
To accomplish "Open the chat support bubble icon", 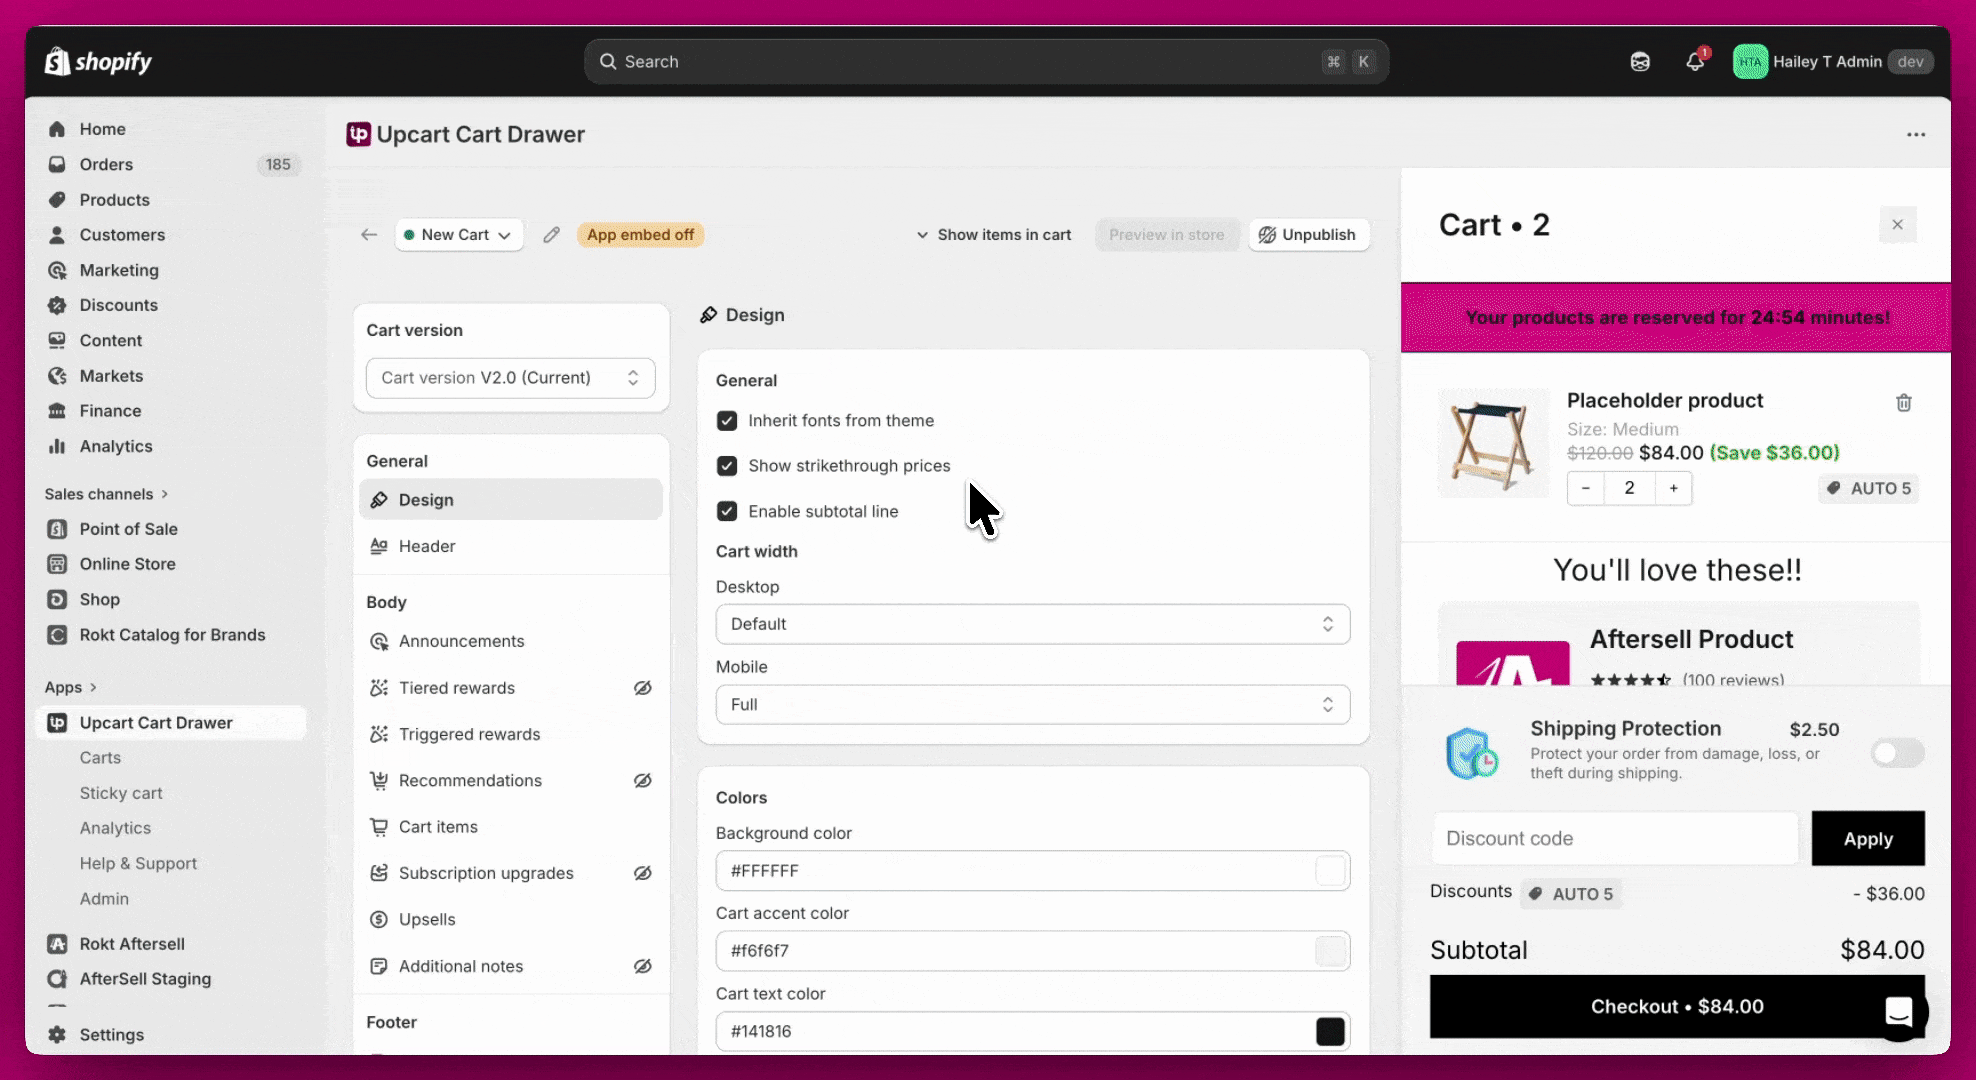I will pos(1898,1011).
